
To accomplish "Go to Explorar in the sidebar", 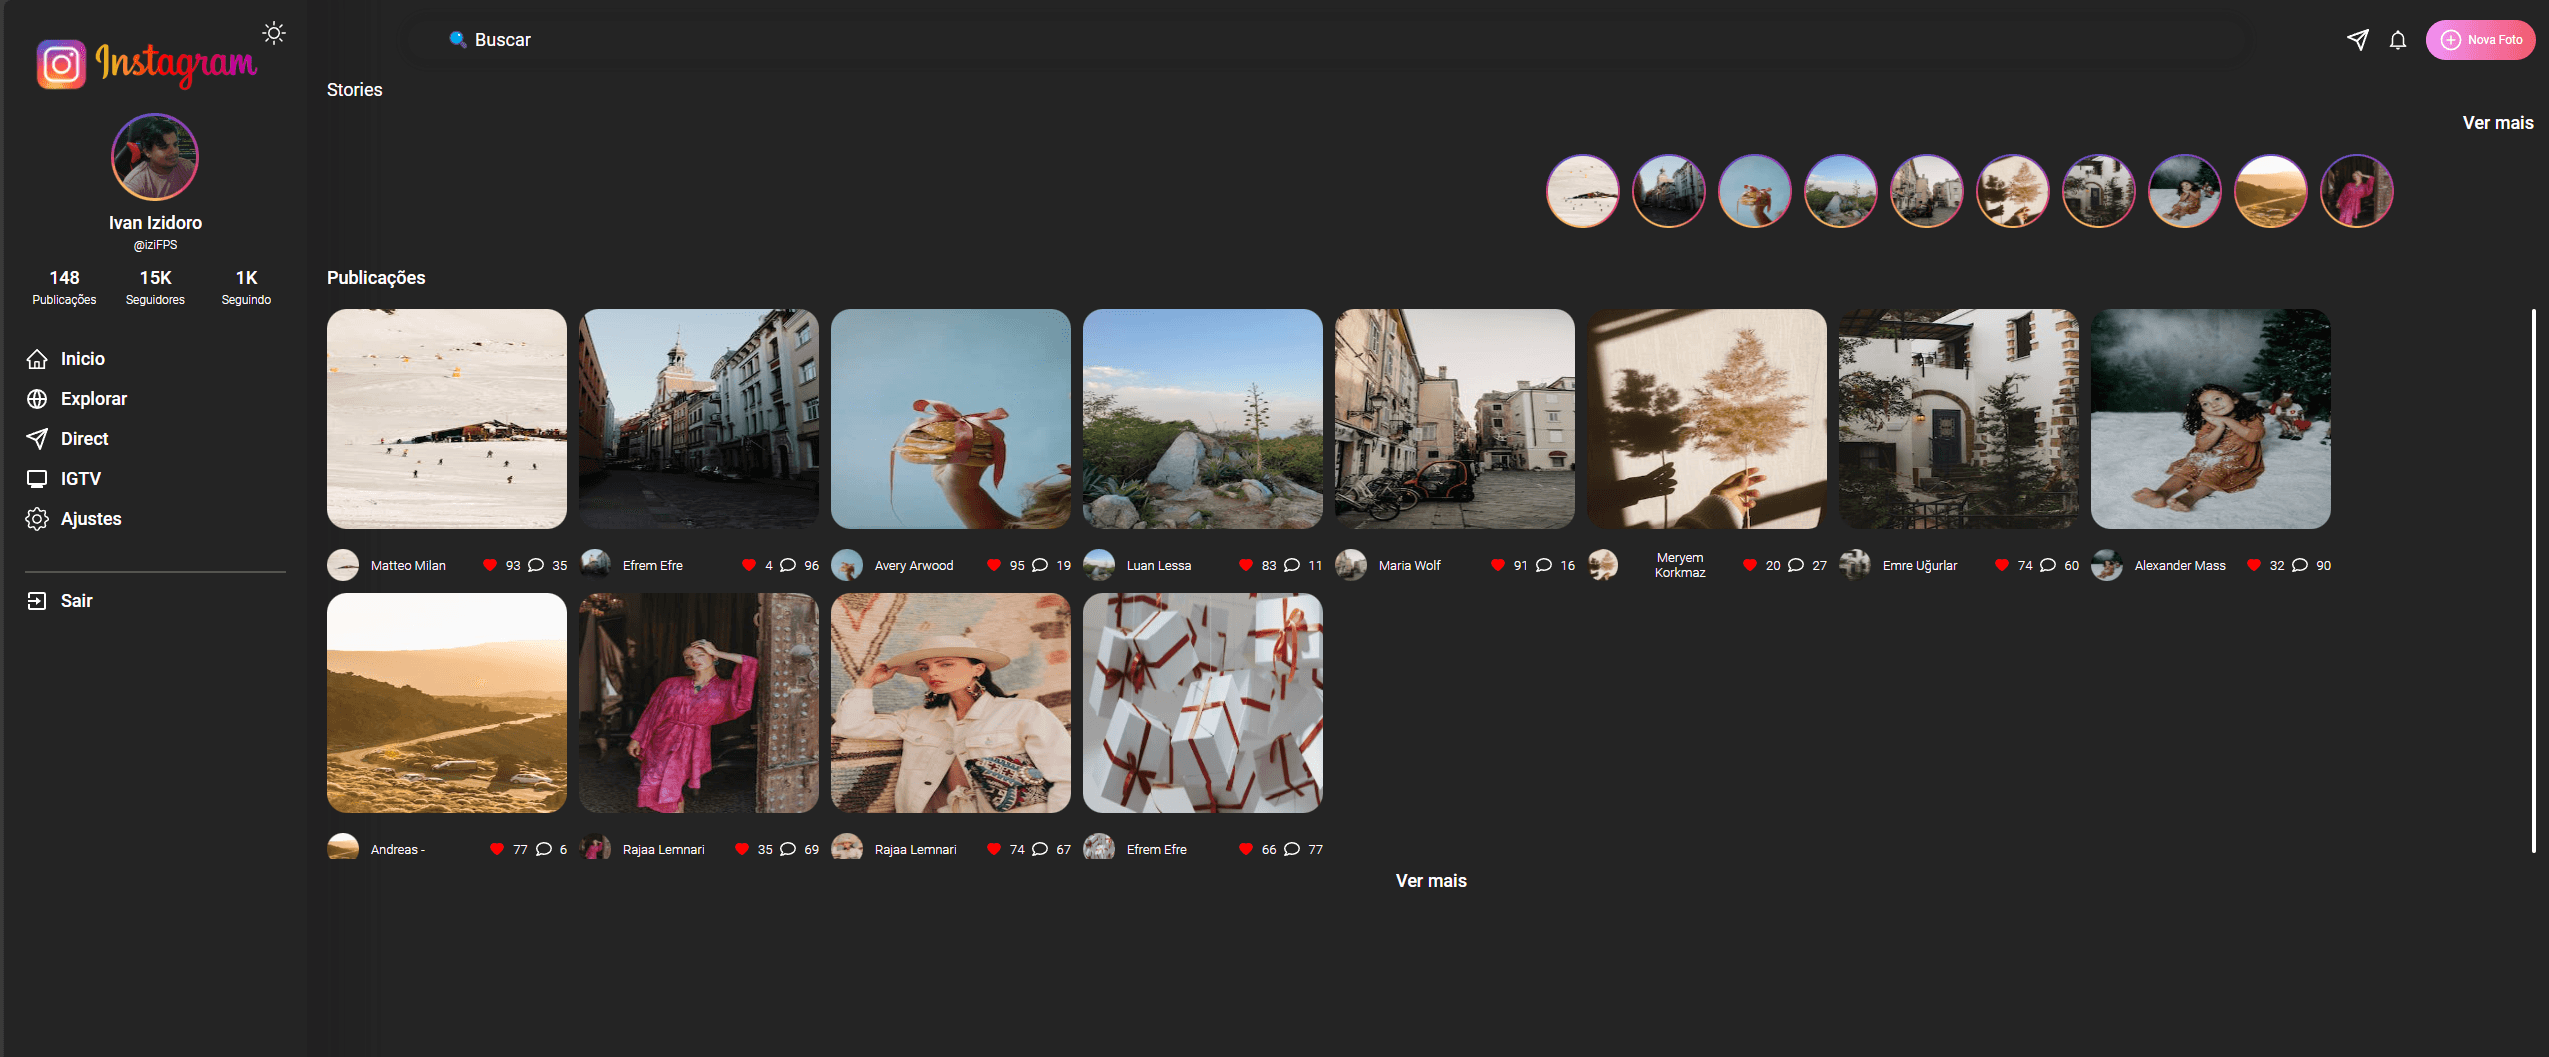I will coord(93,399).
